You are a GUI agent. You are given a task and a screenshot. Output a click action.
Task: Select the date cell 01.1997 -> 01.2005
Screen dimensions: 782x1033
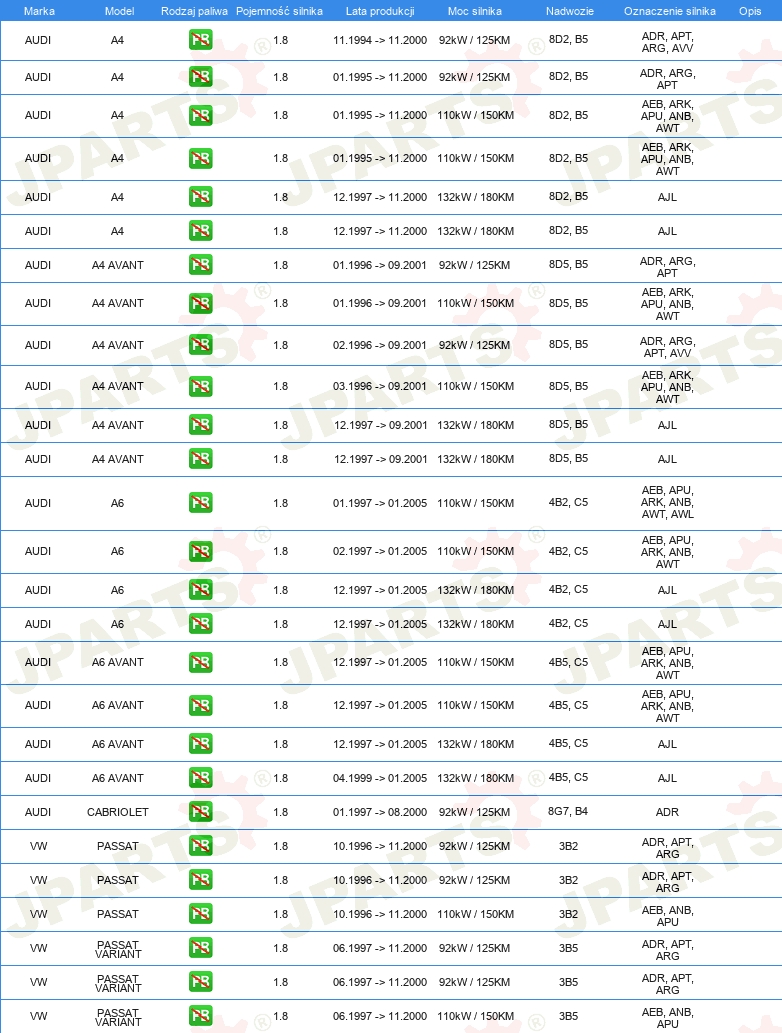(380, 503)
